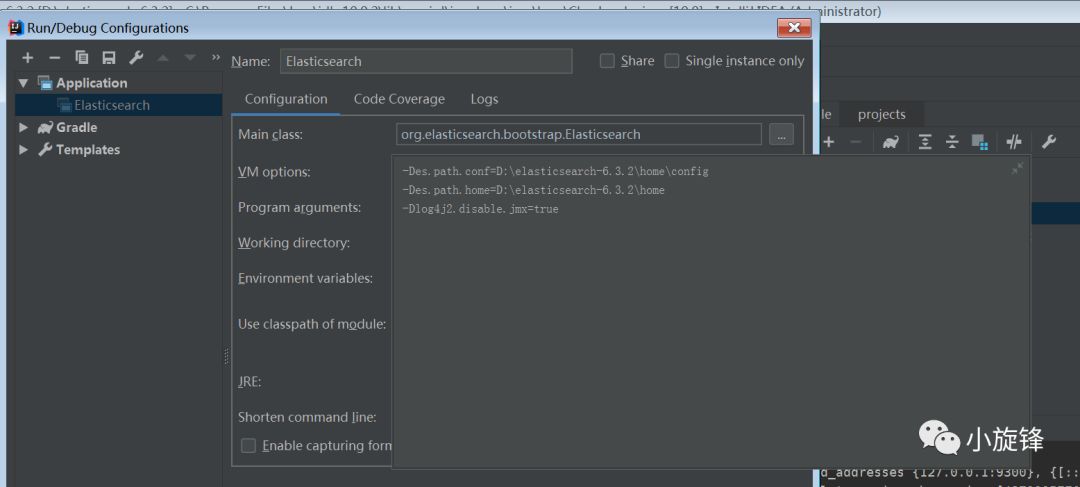Select the Templates node label in the tree
This screenshot has width=1080, height=487.
coord(87,149)
